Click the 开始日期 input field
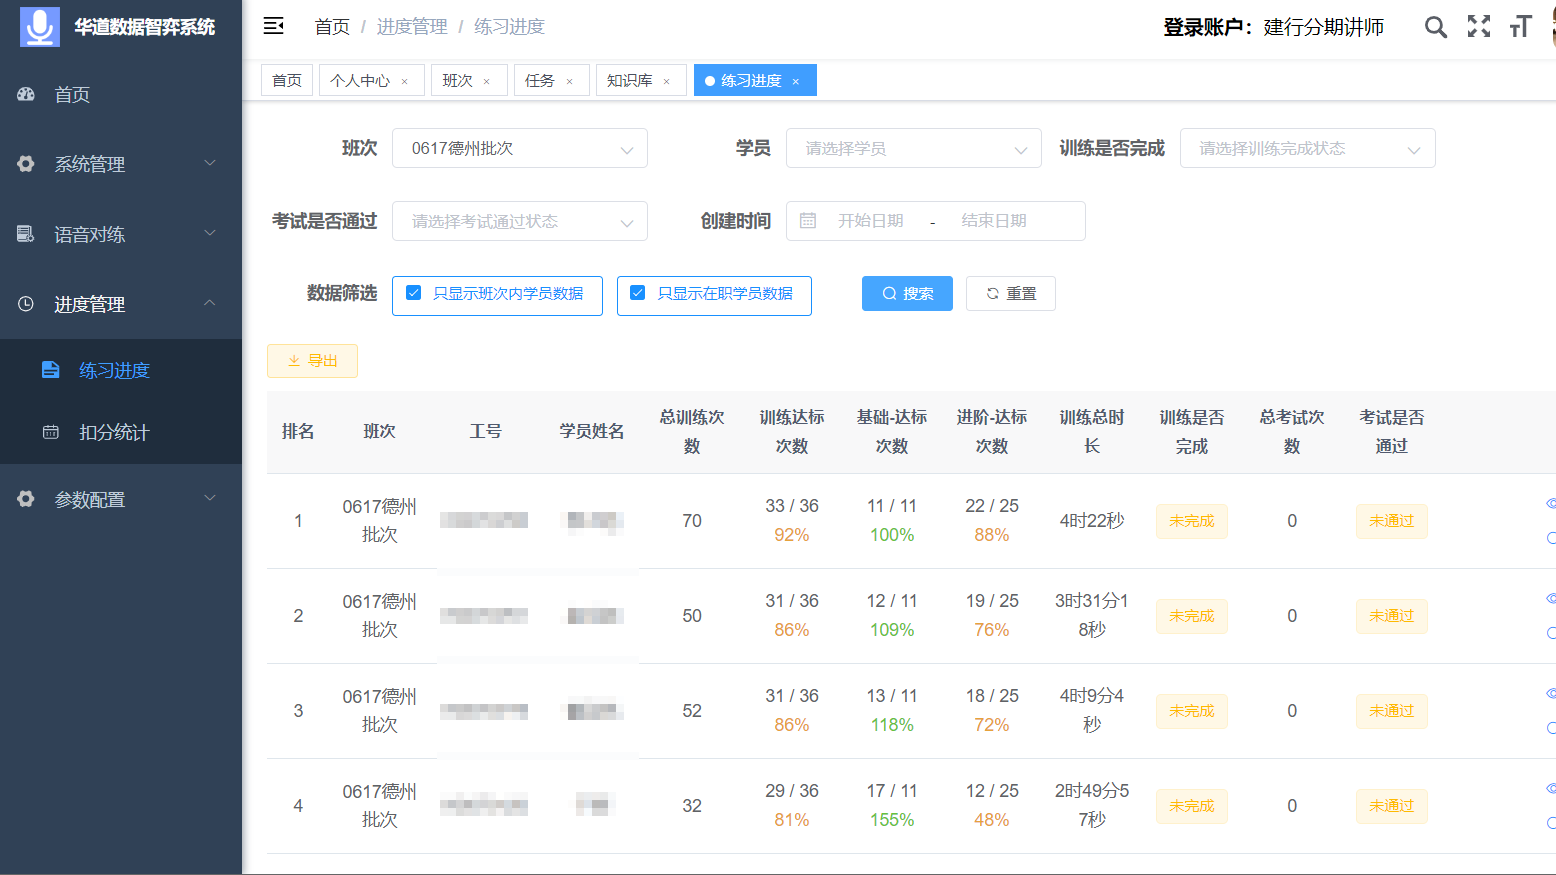The width and height of the screenshot is (1556, 875). click(871, 221)
